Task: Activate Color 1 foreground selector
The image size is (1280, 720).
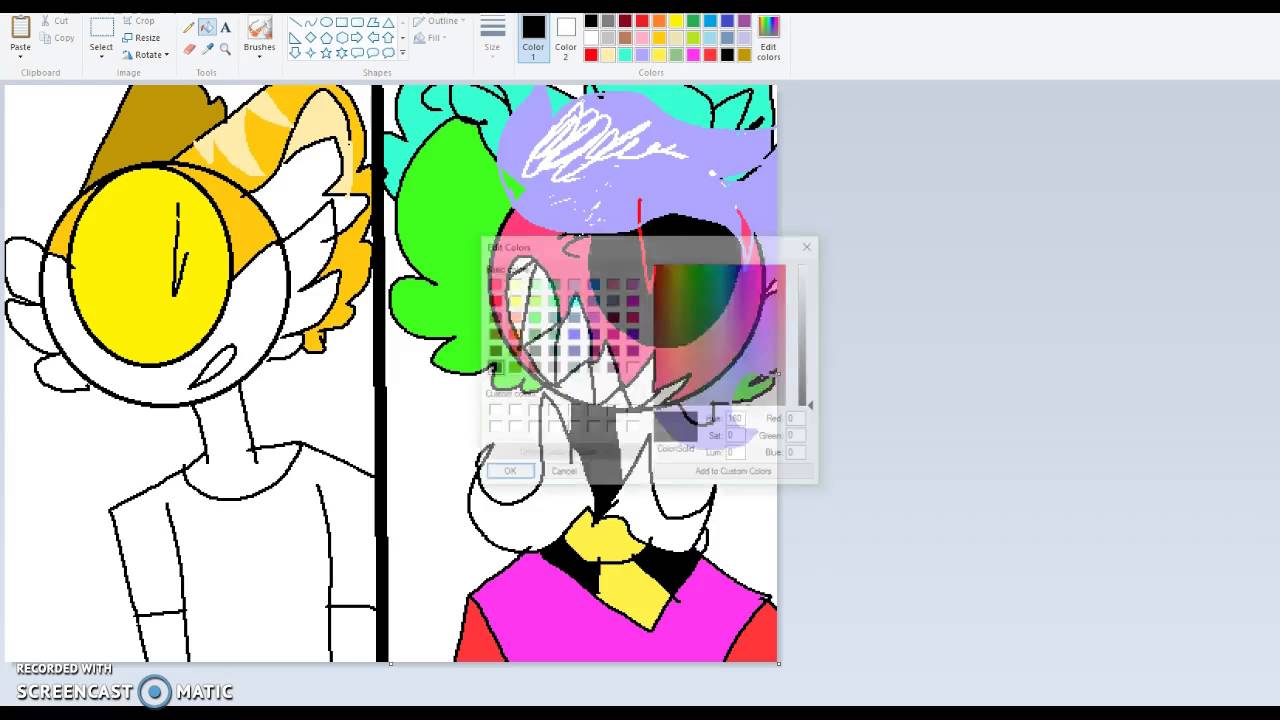Action: tap(533, 38)
